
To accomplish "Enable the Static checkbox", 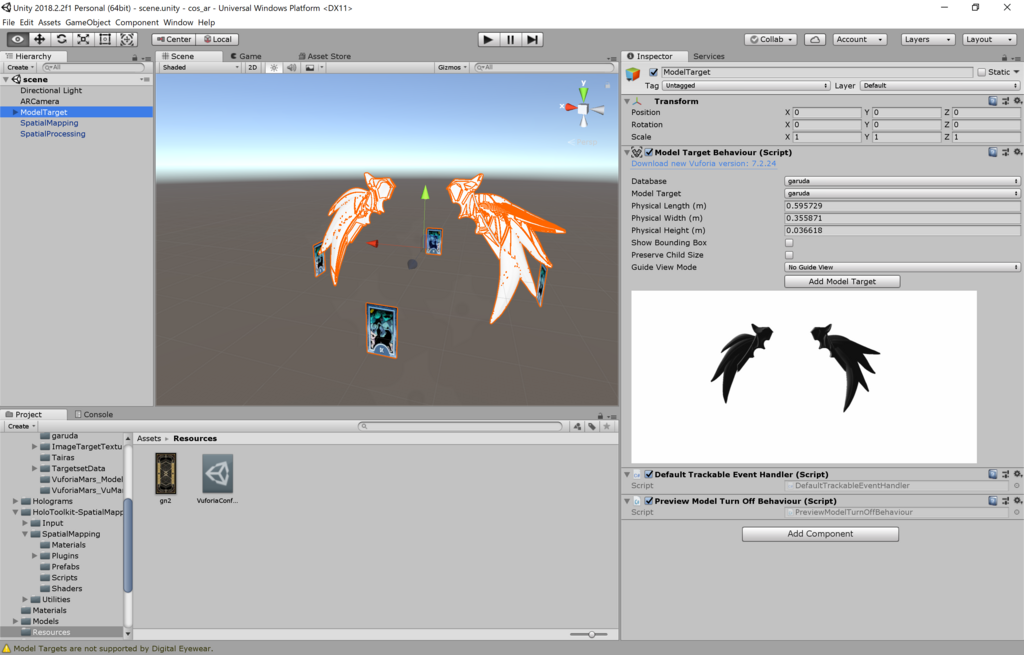I will click(x=982, y=72).
